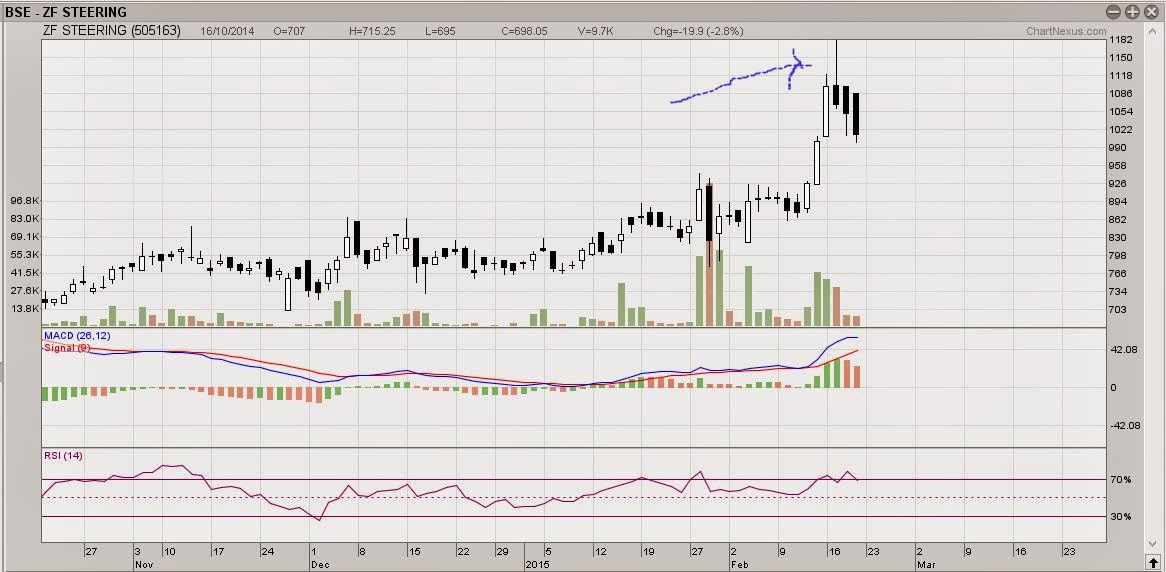Click the 'Dec' month label on time axis
Screen dimensions: 1166x572
[x=321, y=565]
